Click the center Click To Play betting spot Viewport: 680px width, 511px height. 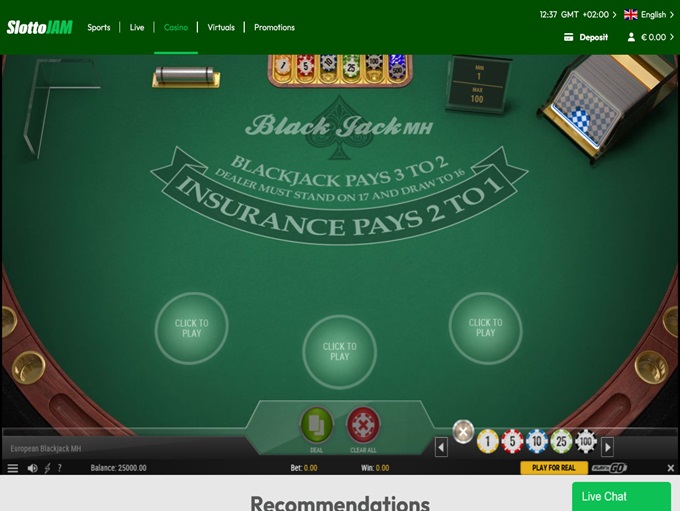[340, 351]
